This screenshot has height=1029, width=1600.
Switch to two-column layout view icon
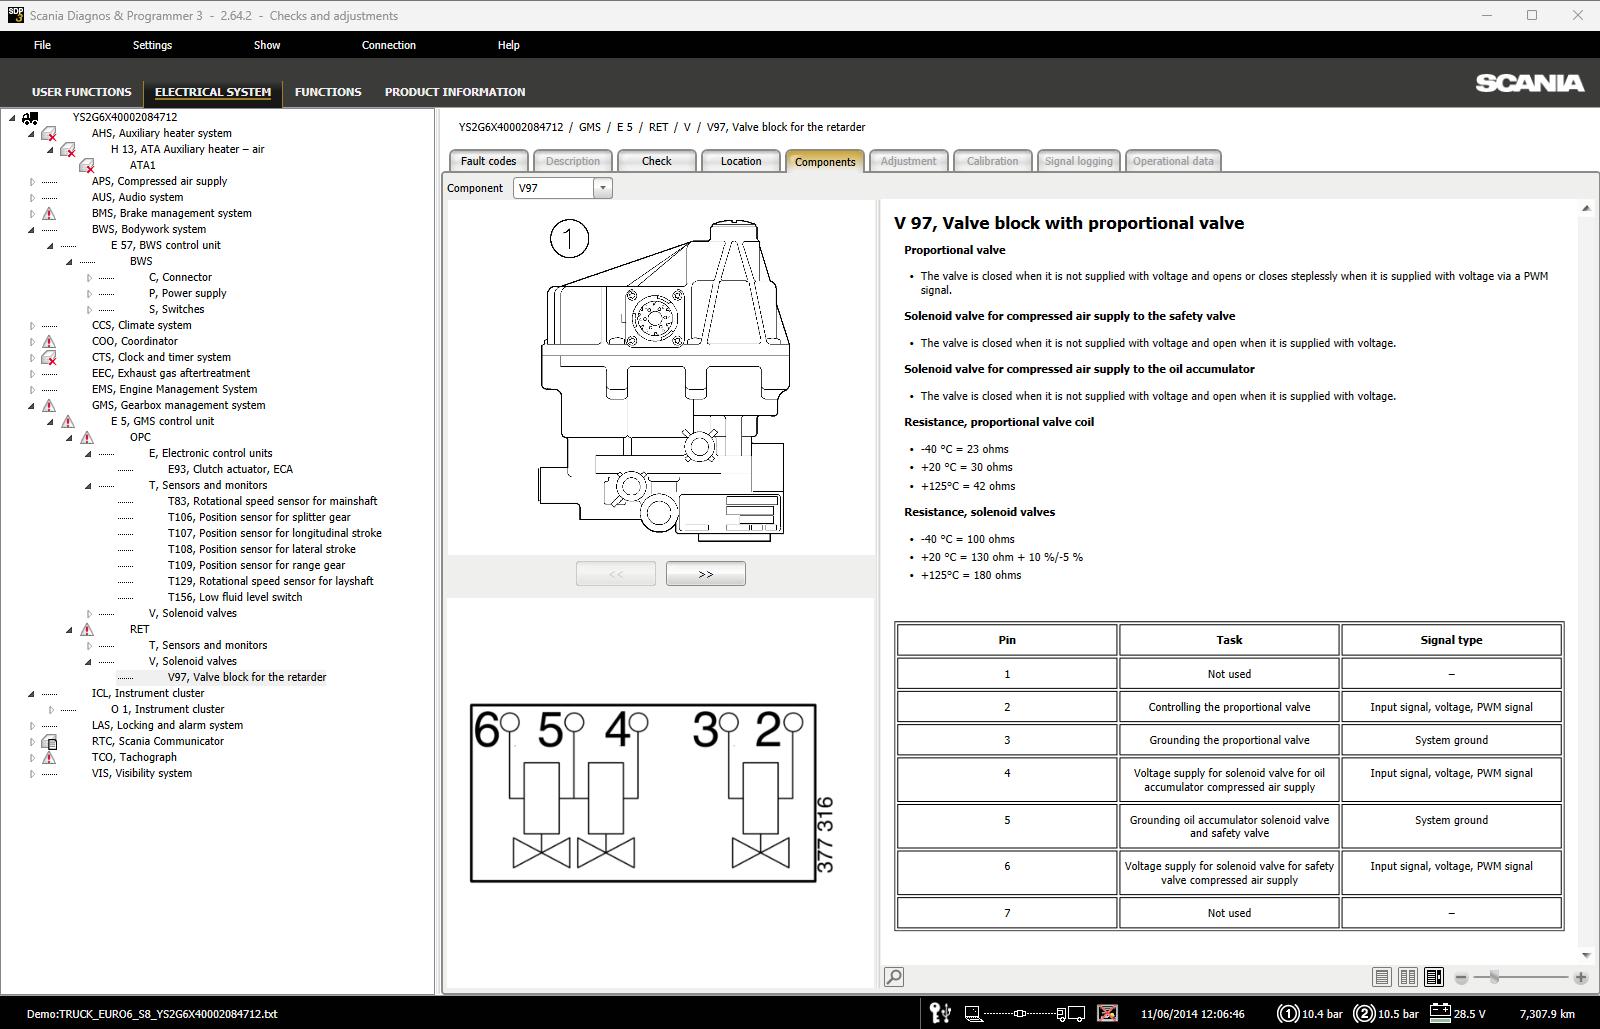coord(1408,977)
